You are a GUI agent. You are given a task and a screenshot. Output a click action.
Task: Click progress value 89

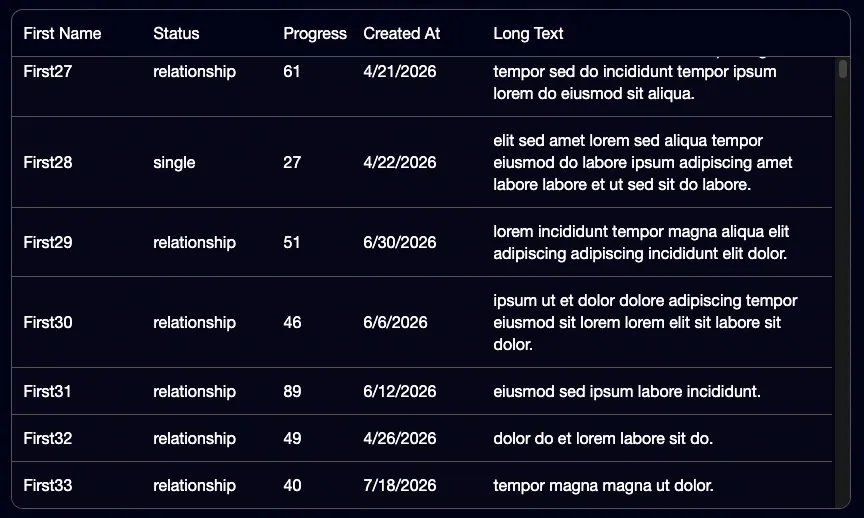click(292, 391)
